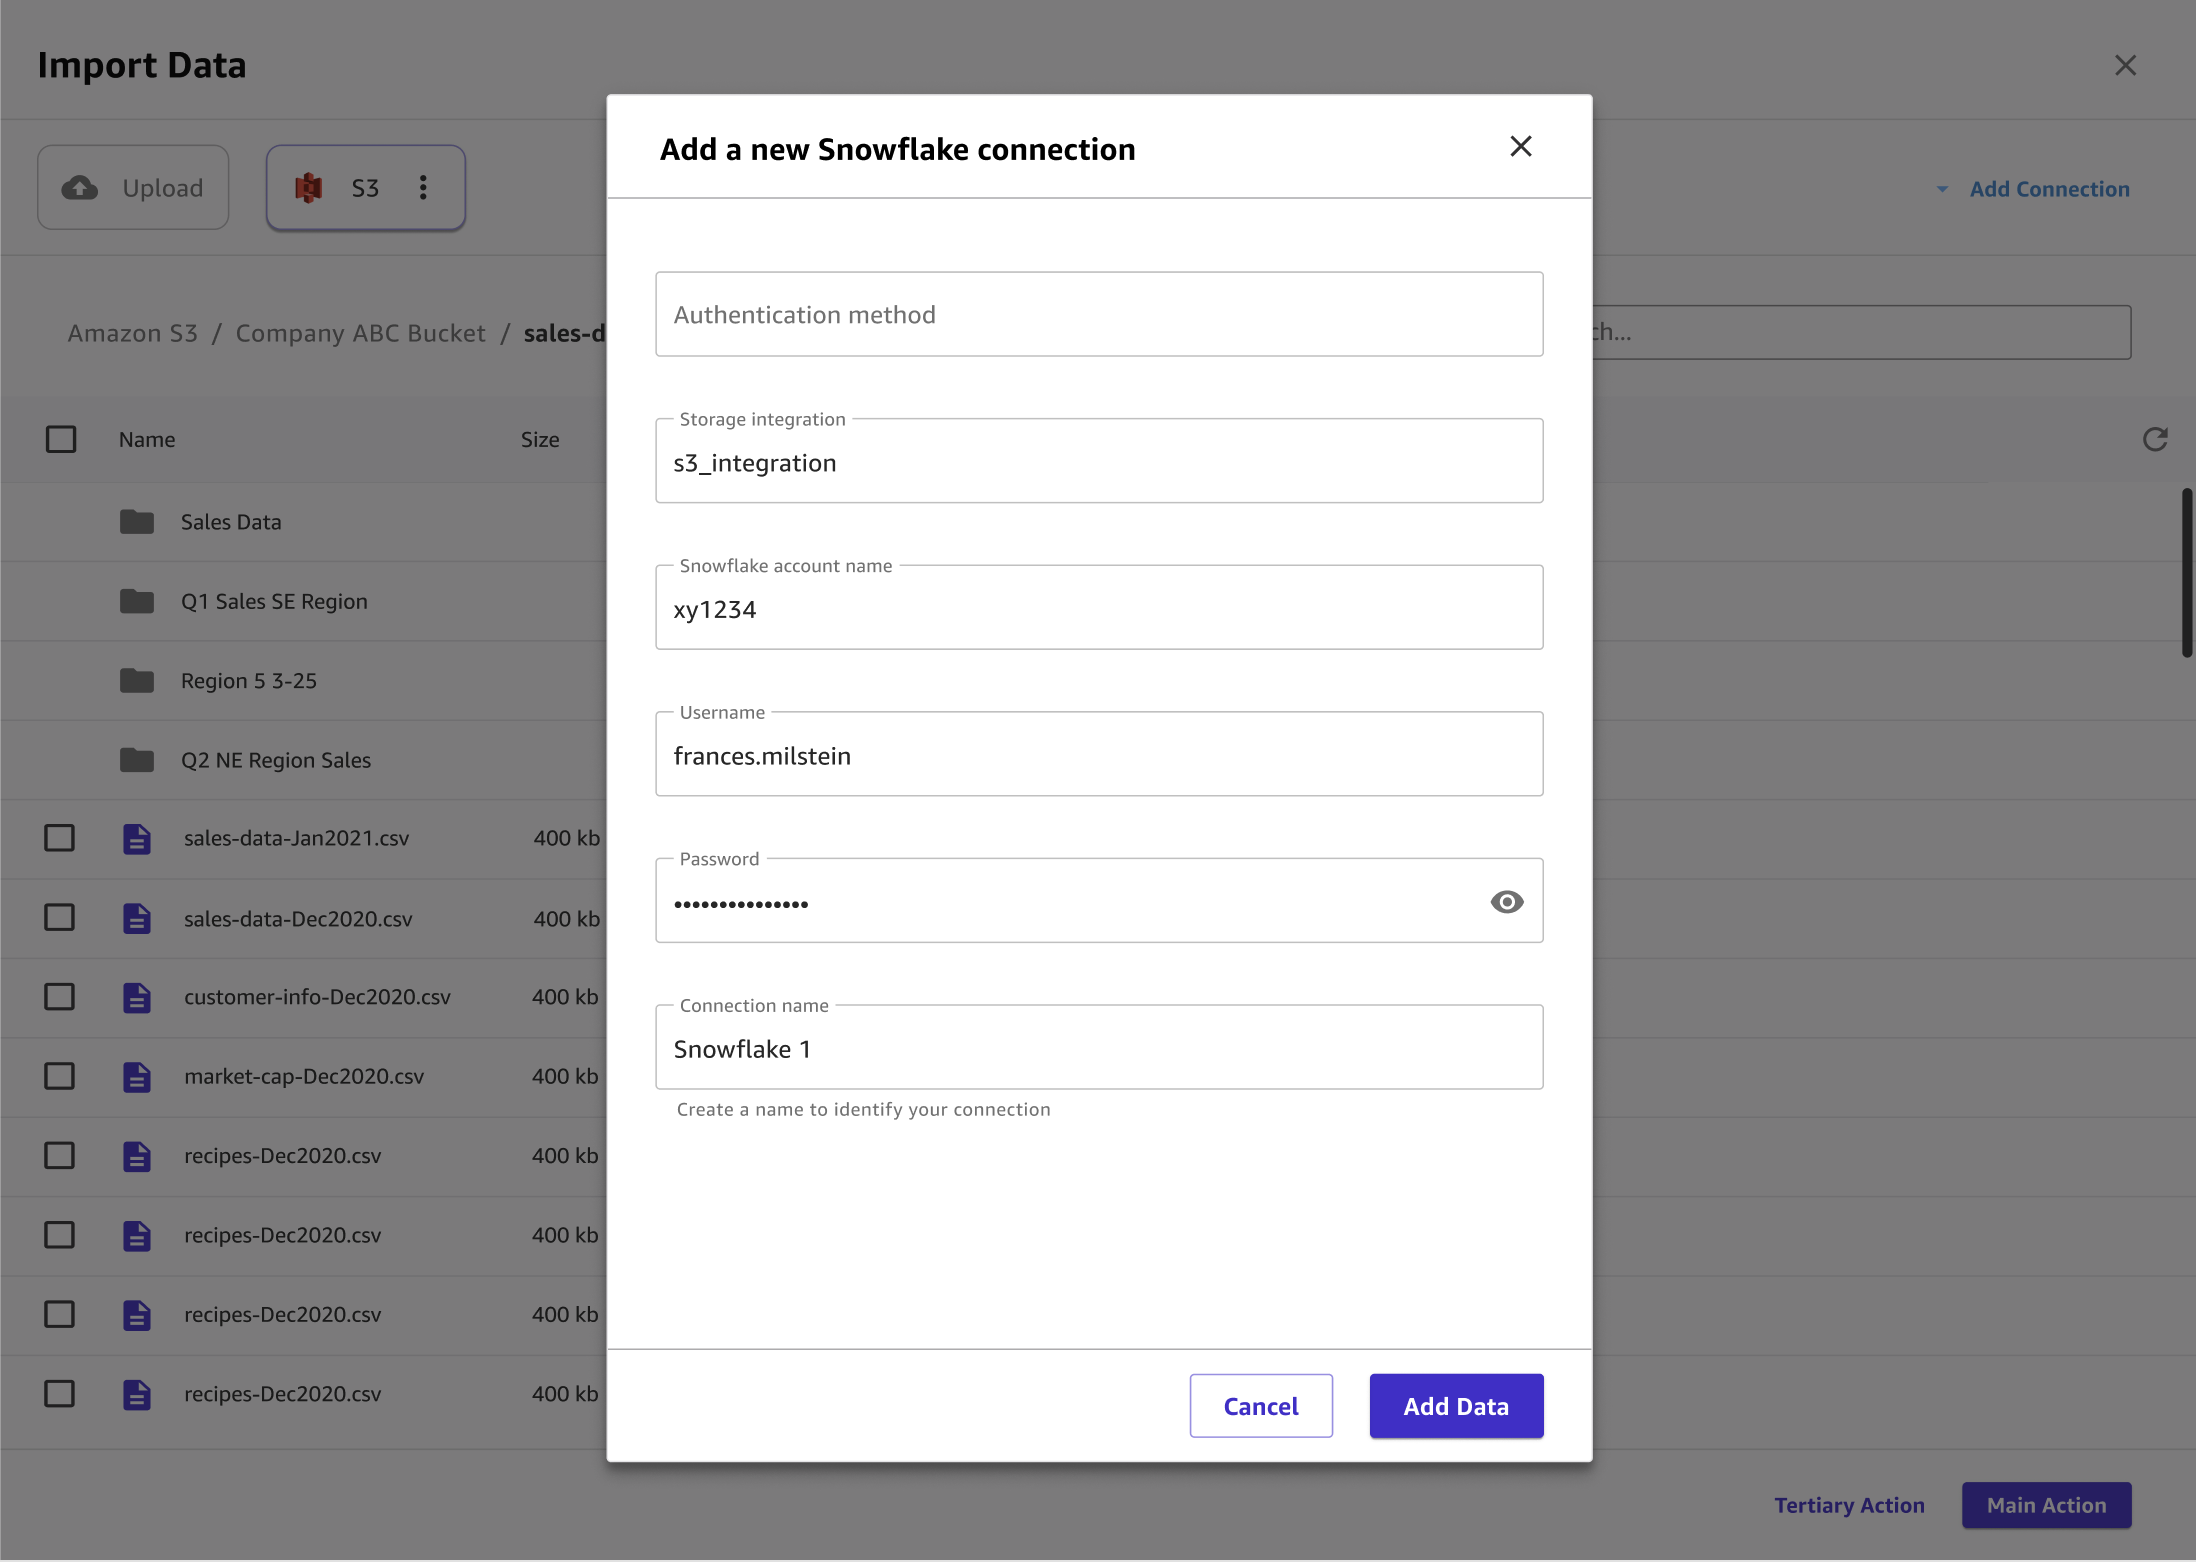This screenshot has height=1562, width=2196.
Task: Check the market-cap-Dec2020.csv checkbox
Action: (61, 1075)
